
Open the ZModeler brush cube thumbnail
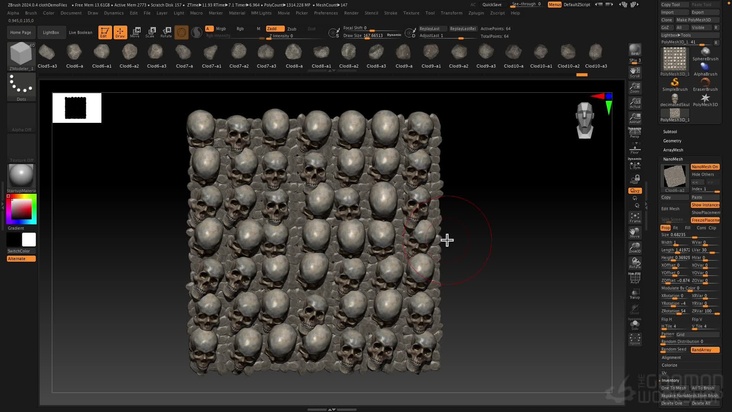point(21,56)
